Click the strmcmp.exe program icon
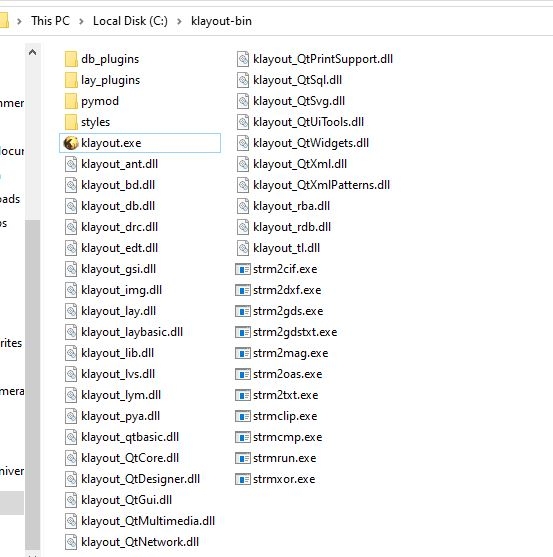 [x=243, y=437]
